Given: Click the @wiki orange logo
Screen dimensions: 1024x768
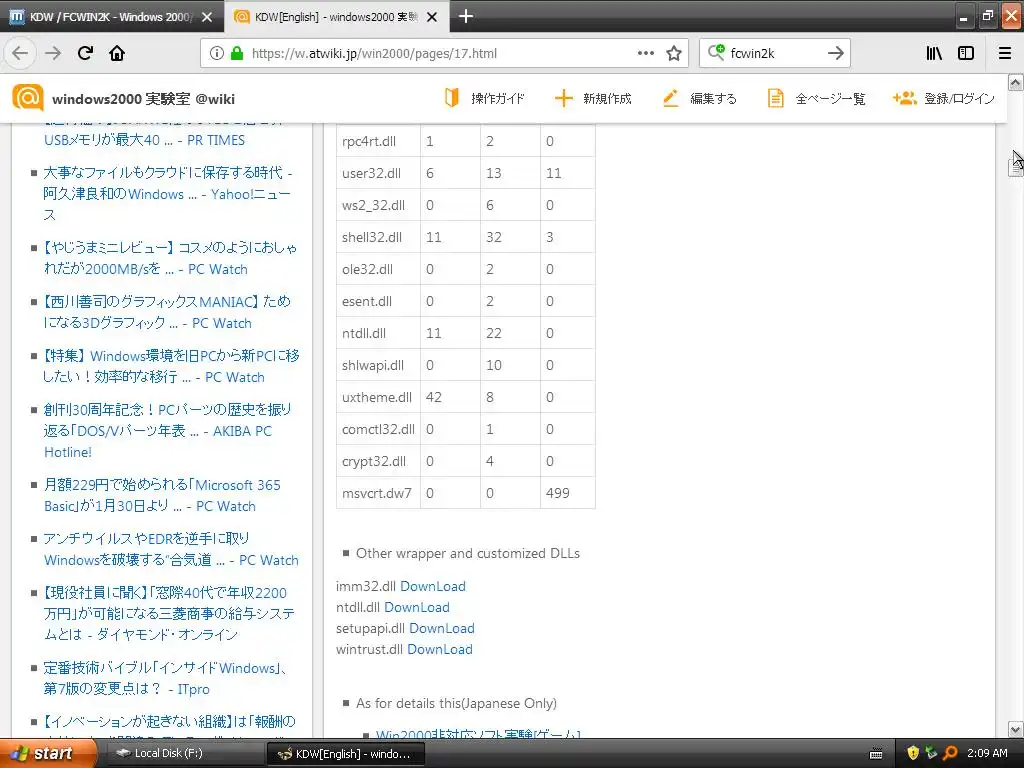Looking at the screenshot, I should pos(28,98).
